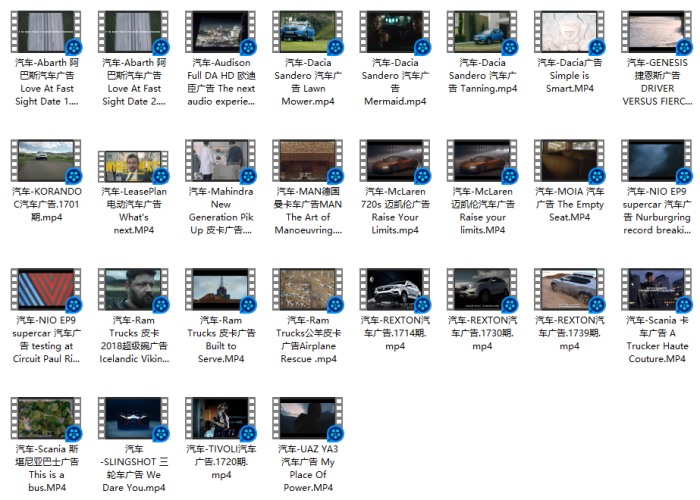Click the file name '汽车-SLINGSHOT 三轮车广告 We Dare You.mp4'
Viewport: 700px width, 500px height.
[133, 468]
